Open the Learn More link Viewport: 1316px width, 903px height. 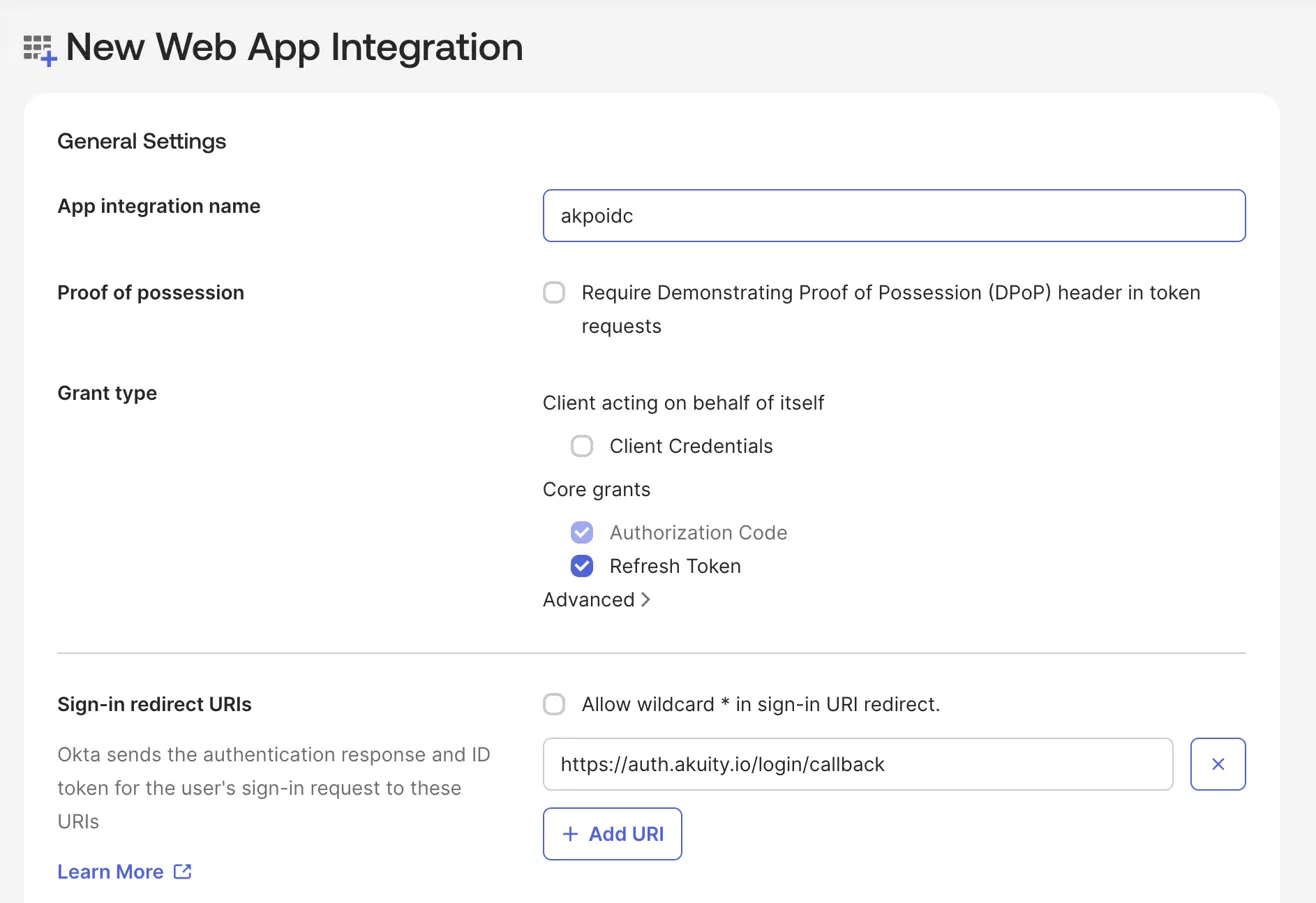pos(110,871)
